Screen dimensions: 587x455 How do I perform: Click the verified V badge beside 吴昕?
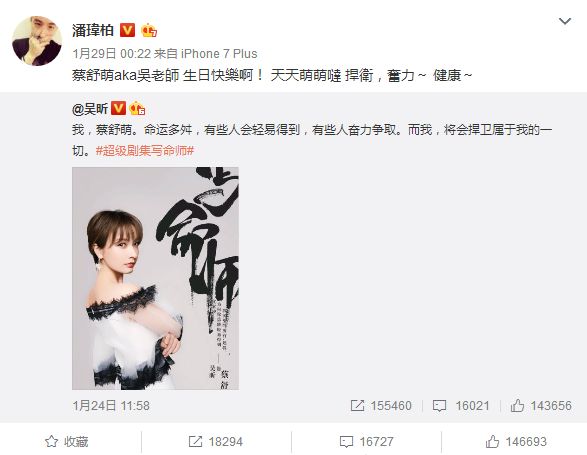pyautogui.click(x=118, y=108)
